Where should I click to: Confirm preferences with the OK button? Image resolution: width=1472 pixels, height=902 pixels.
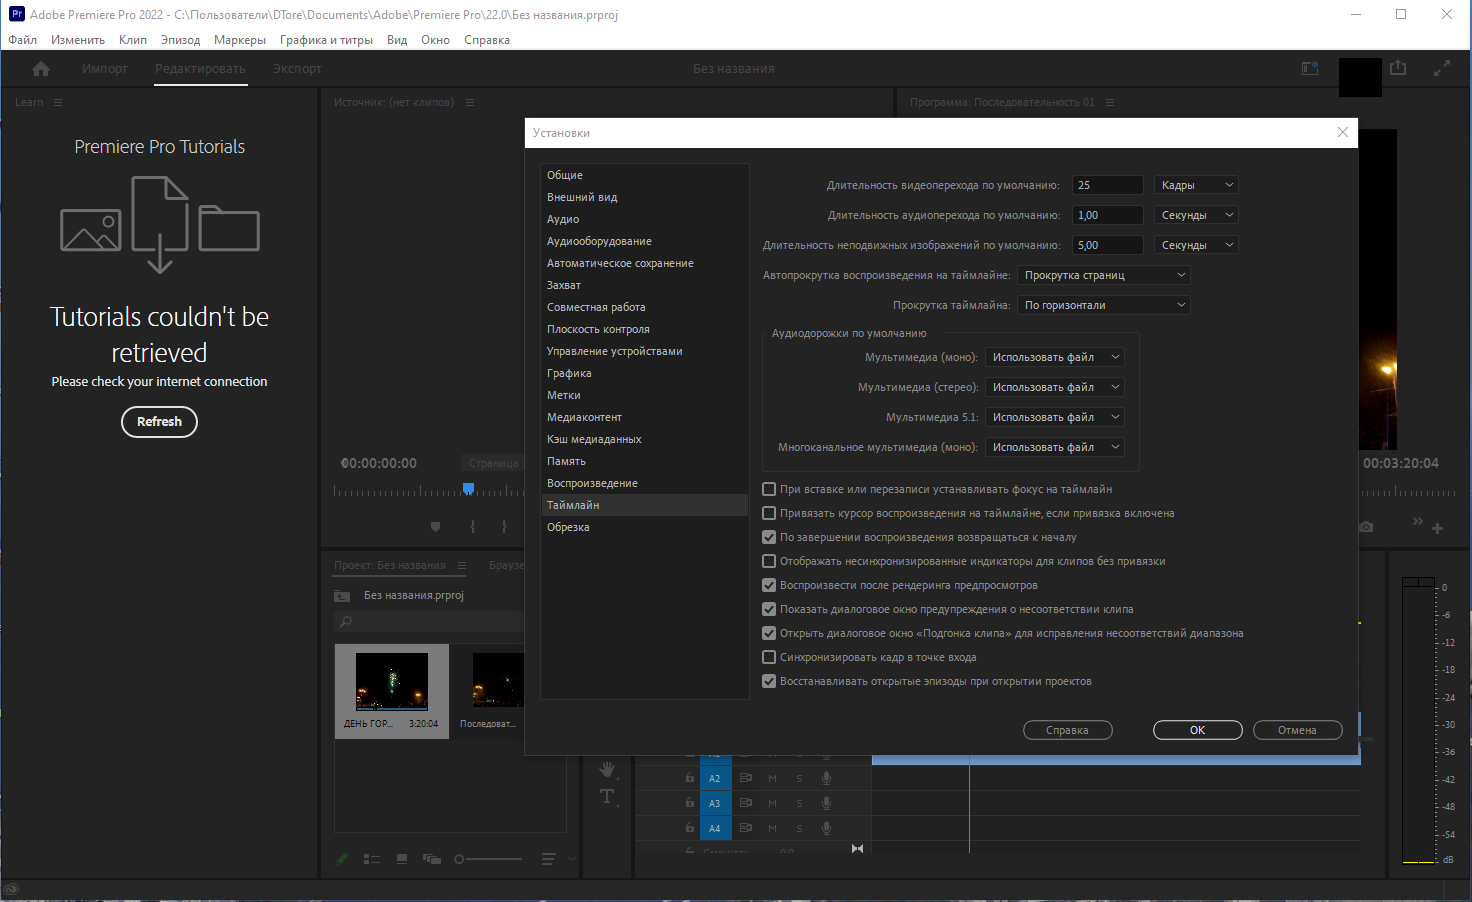[x=1197, y=730]
